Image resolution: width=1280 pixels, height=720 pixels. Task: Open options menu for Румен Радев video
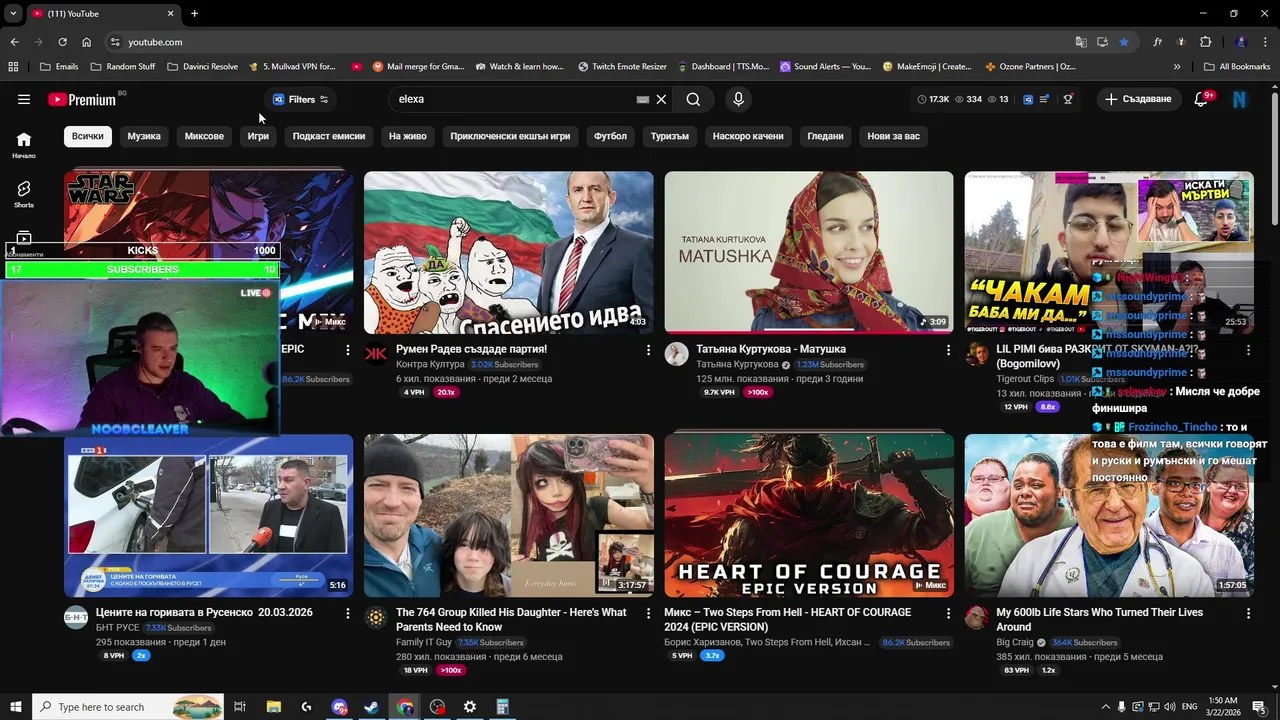(x=648, y=350)
